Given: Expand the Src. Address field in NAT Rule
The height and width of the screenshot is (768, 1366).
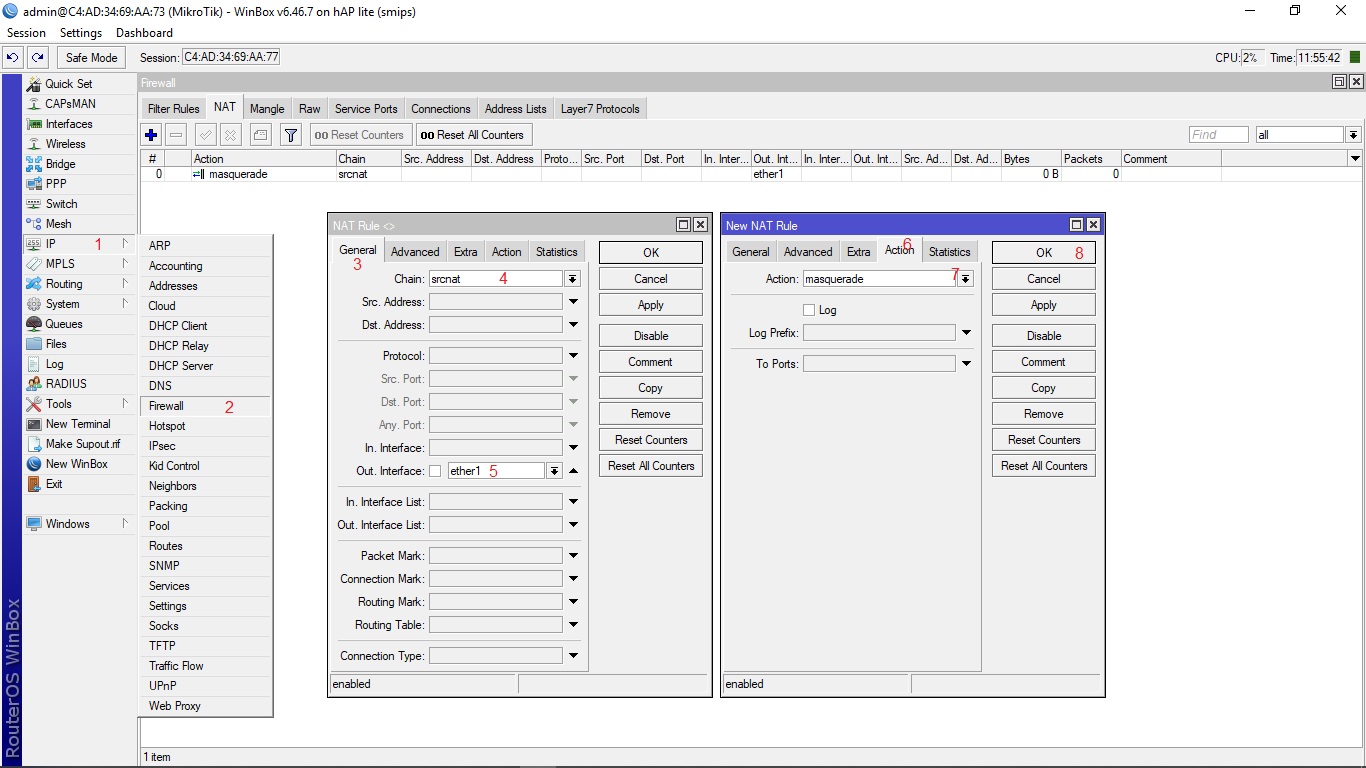Looking at the screenshot, I should point(574,301).
